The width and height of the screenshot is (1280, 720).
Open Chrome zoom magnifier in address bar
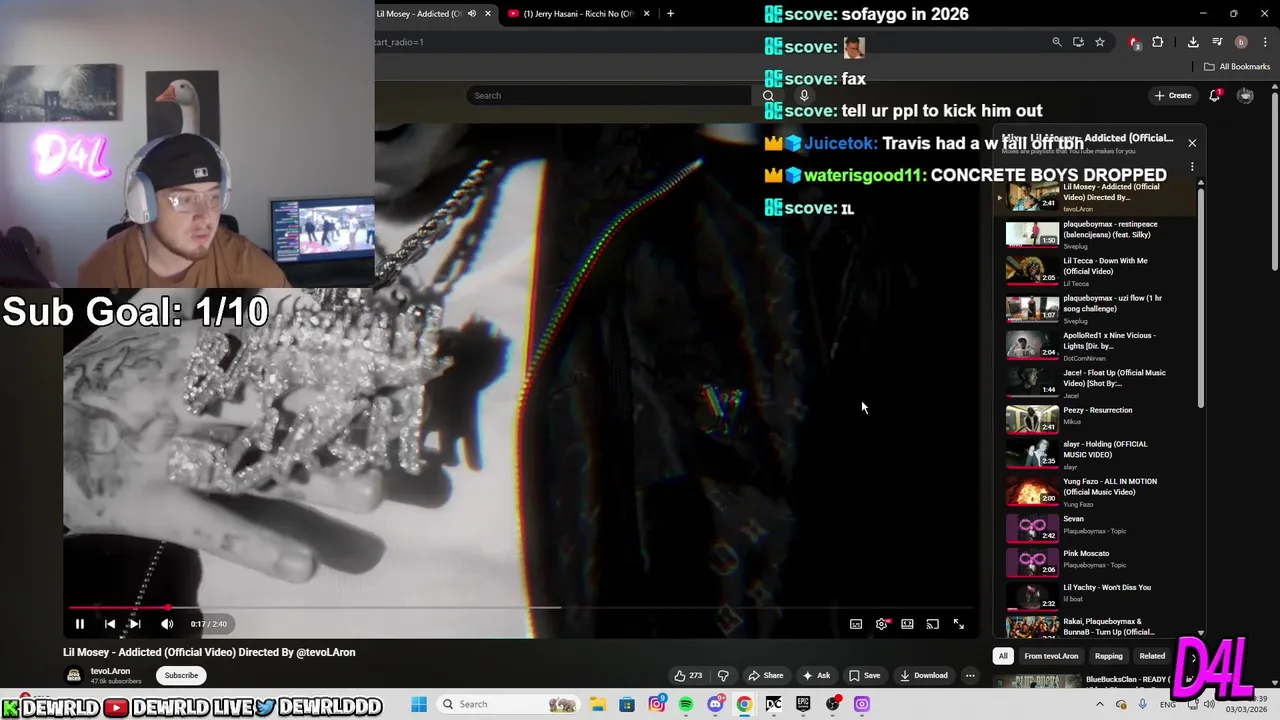coord(1057,42)
